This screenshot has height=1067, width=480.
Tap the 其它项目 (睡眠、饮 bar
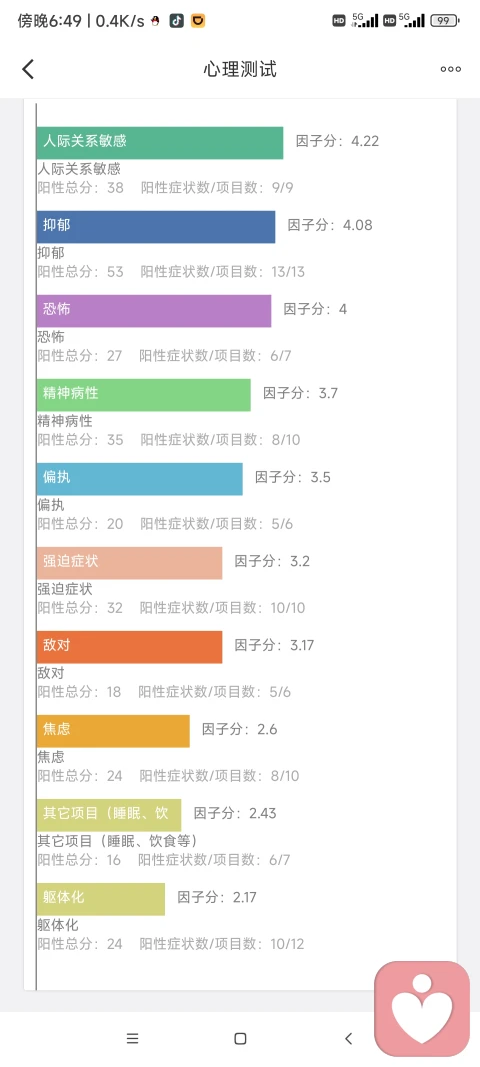(x=109, y=815)
